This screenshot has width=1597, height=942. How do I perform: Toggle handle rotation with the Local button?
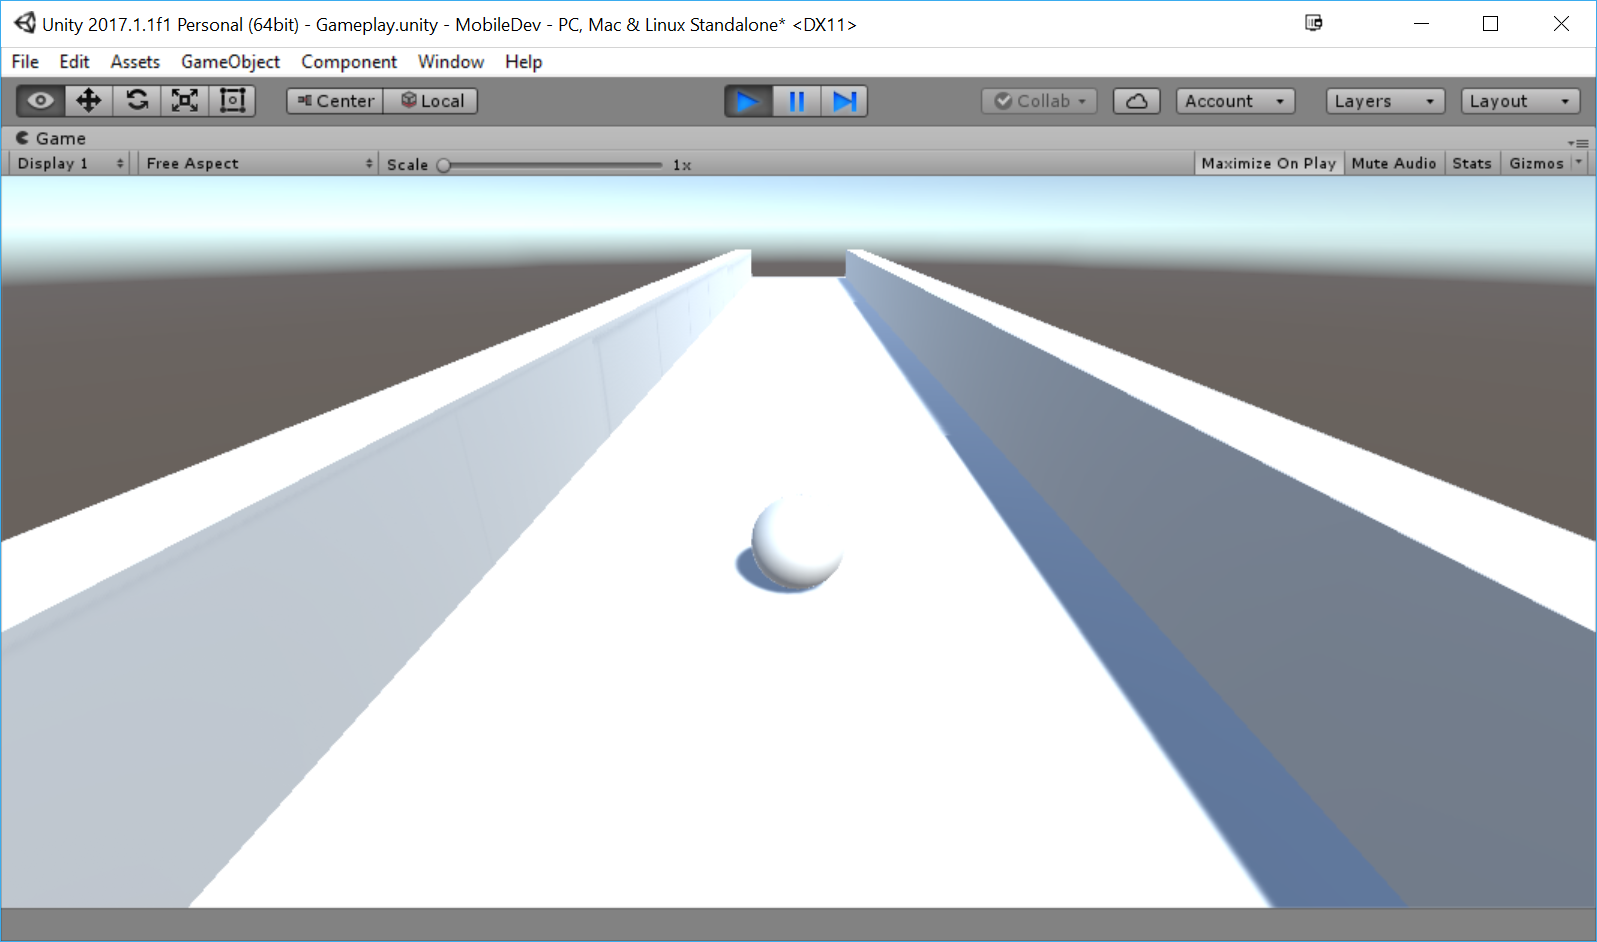[431, 101]
